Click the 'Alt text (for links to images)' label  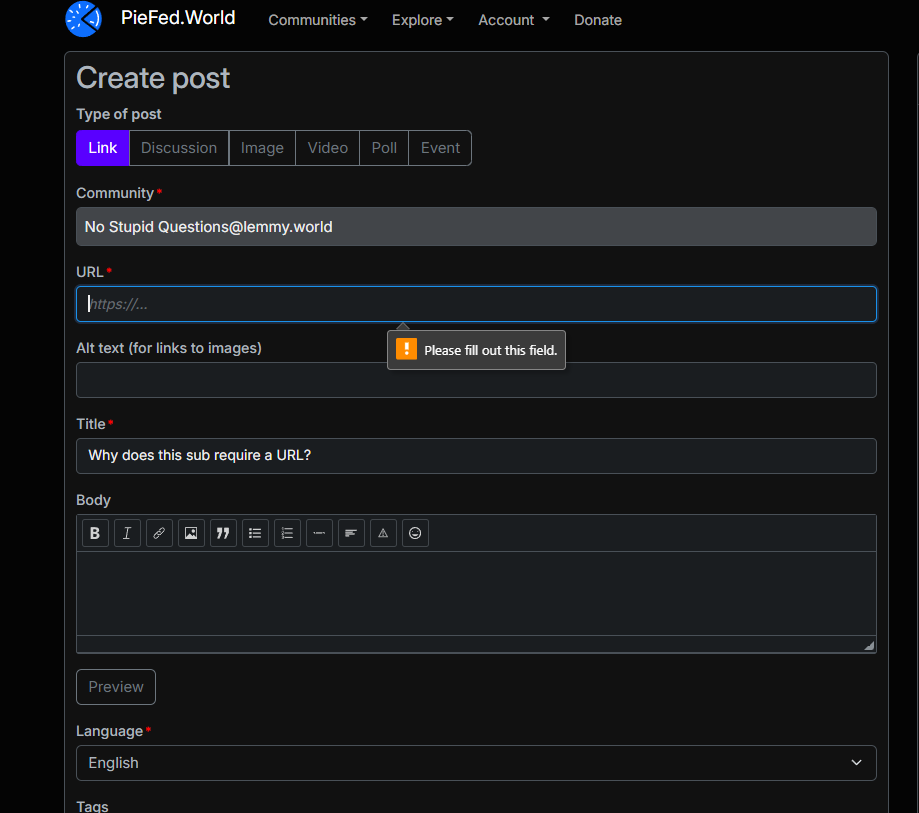169,348
